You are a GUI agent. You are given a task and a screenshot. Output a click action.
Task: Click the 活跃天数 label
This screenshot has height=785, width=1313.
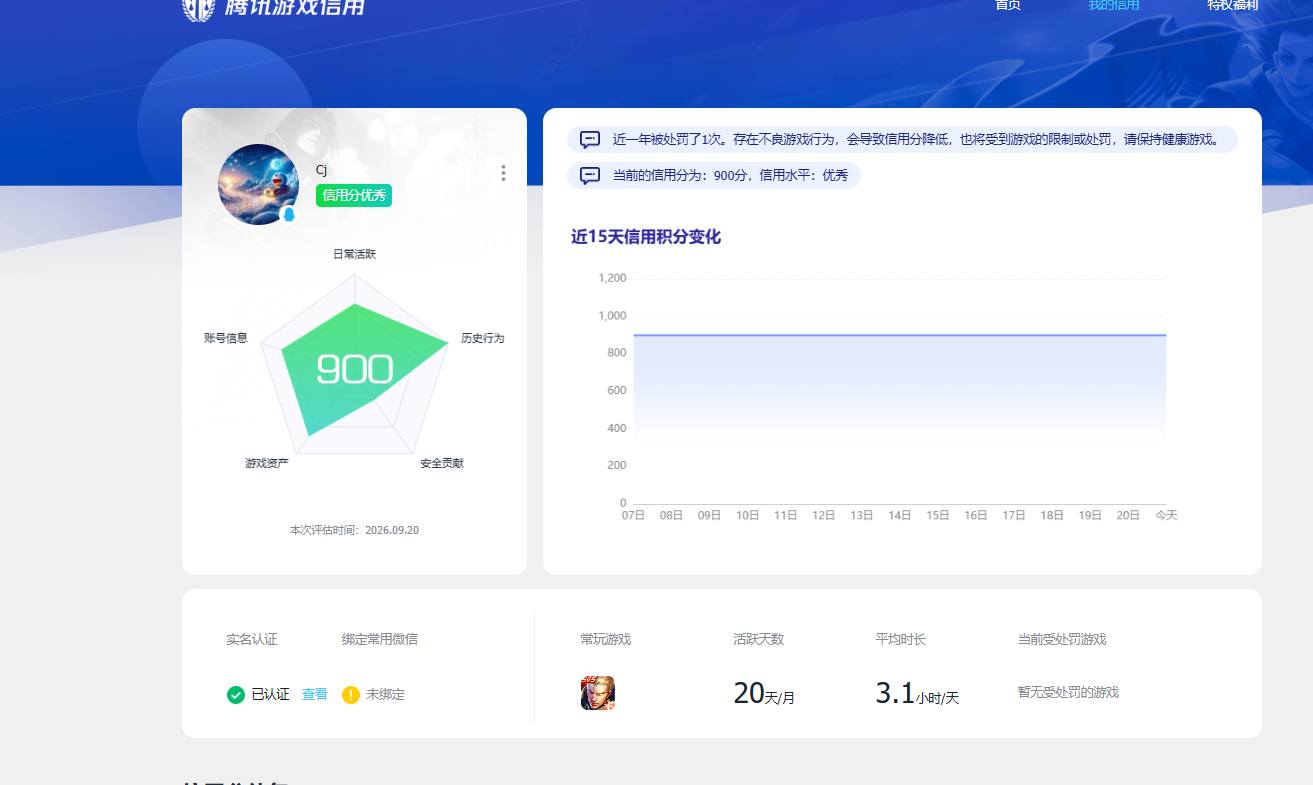pos(759,639)
